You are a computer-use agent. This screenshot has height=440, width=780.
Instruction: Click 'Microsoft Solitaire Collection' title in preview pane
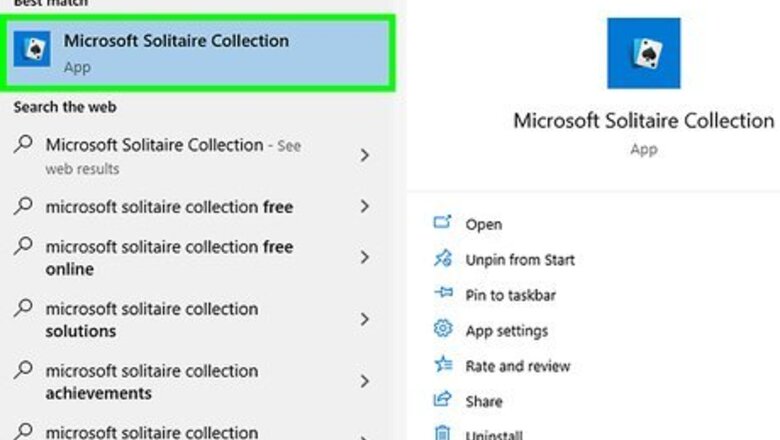pos(643,120)
